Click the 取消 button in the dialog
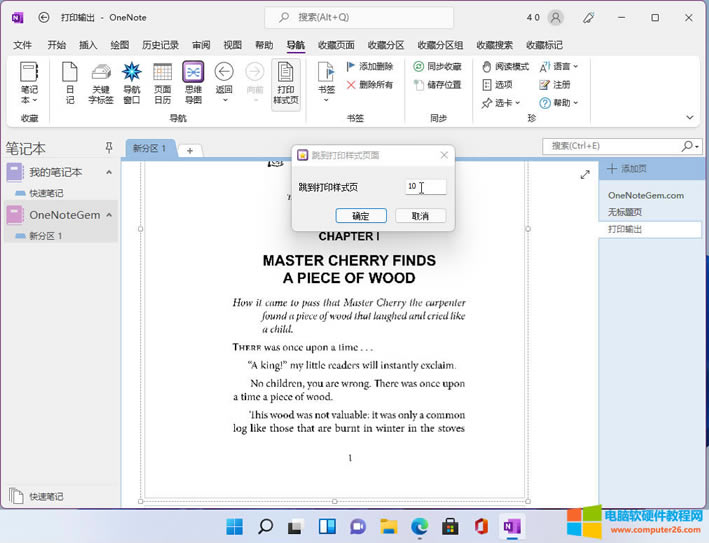Viewport: 709px width, 543px height. click(420, 216)
